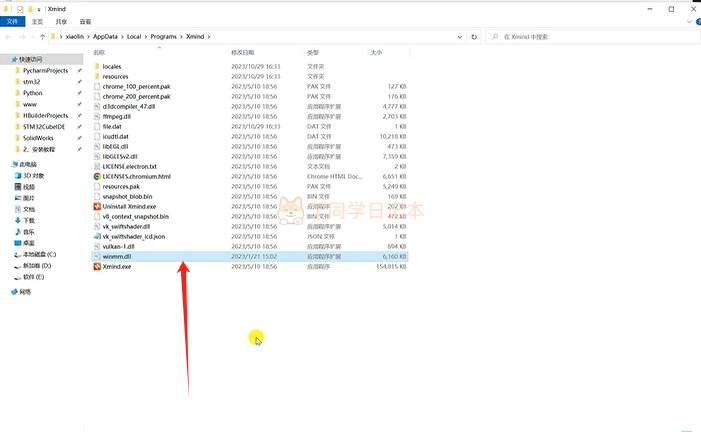Open 本地磁盘 (C:) in the navigation pane
Viewport: 701px width, 432px height.
coord(39,255)
